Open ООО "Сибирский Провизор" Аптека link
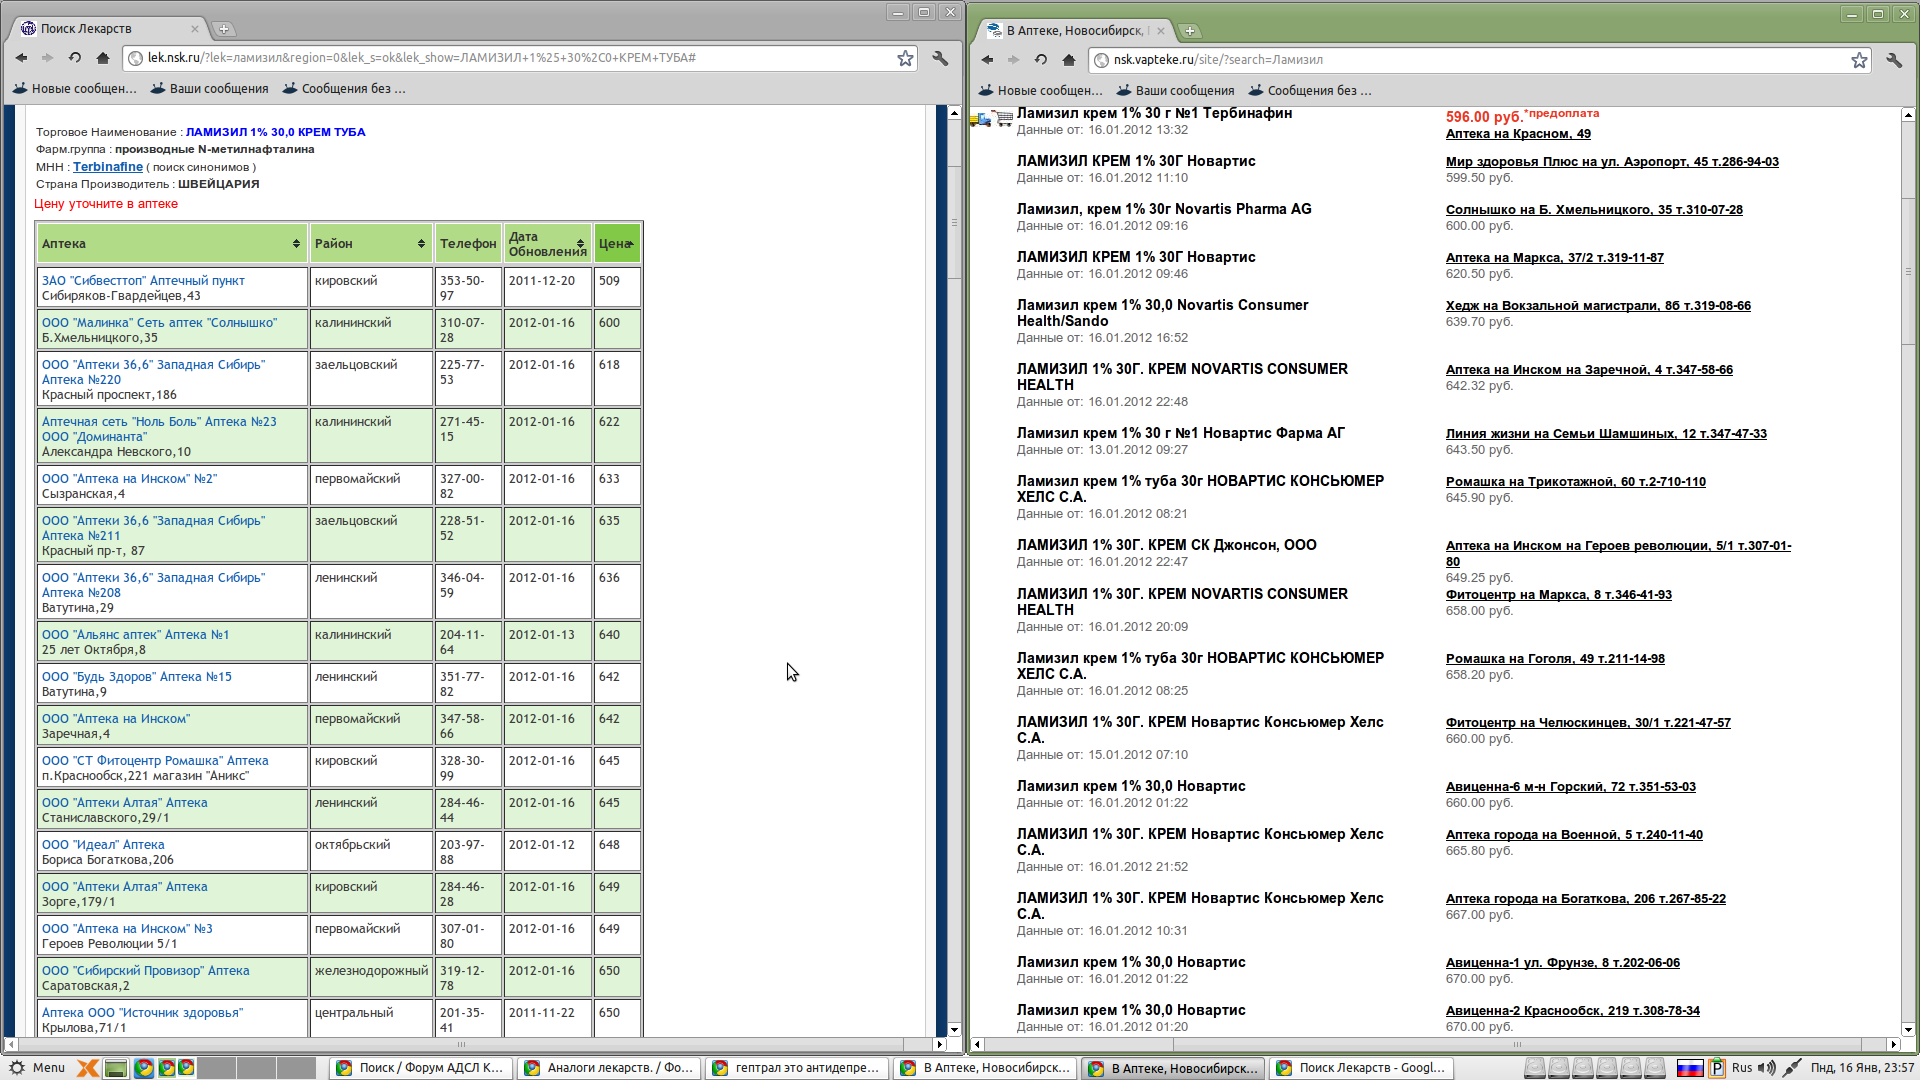This screenshot has height=1080, width=1920. click(x=146, y=971)
